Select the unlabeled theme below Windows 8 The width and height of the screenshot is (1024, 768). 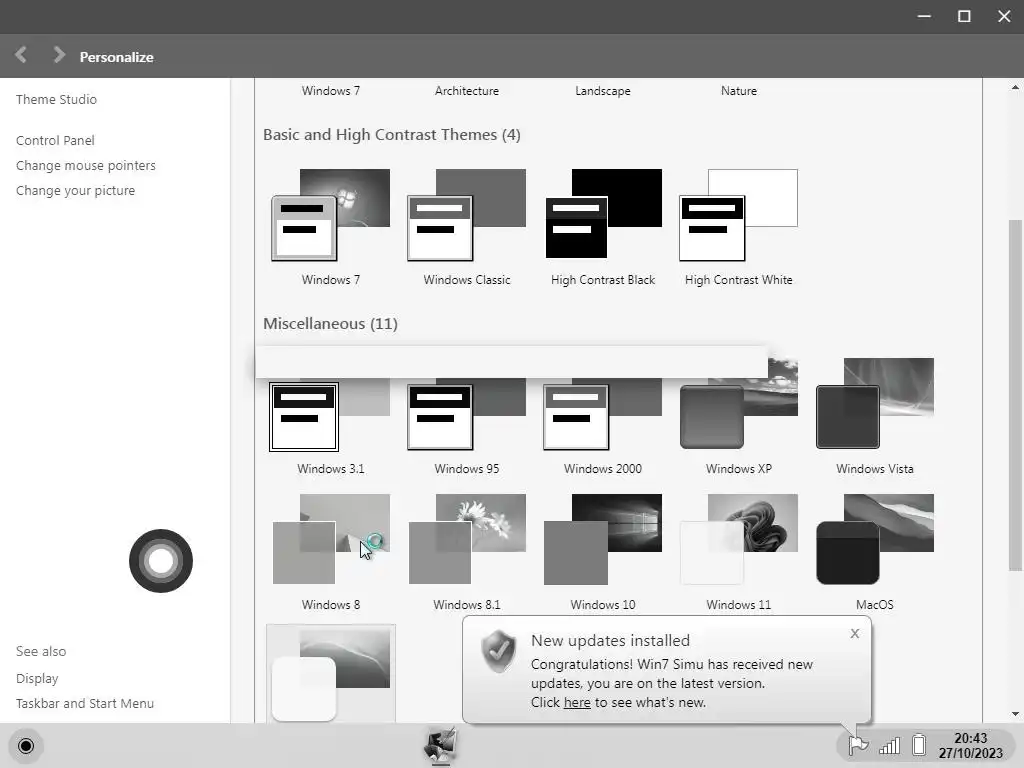click(330, 673)
